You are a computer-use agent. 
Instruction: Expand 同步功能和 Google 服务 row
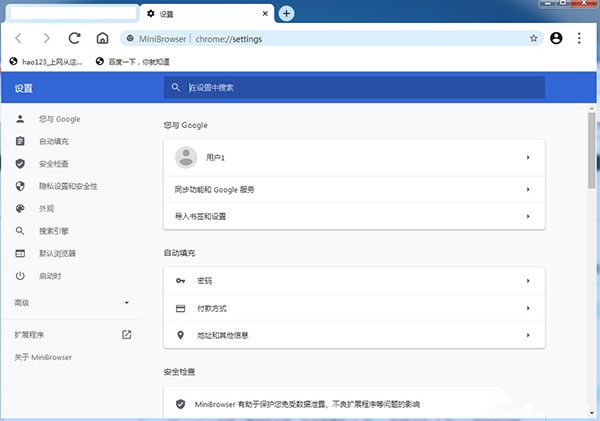(527, 189)
